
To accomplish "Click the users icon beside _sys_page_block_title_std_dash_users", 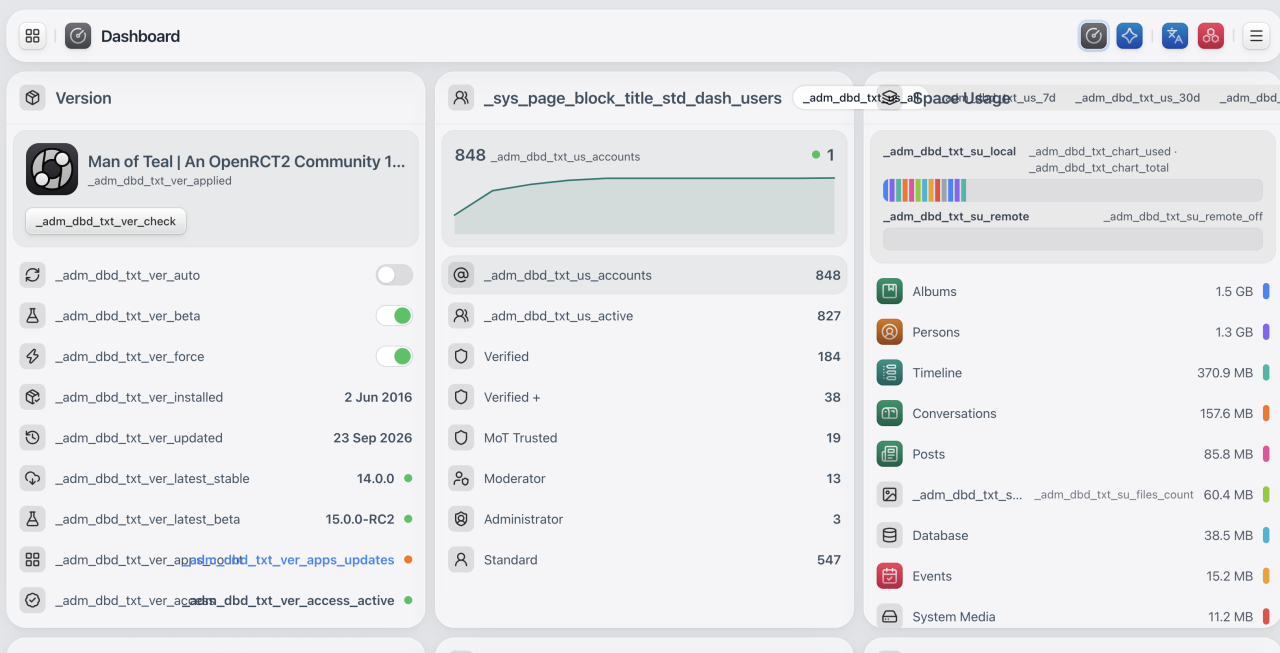I will [461, 98].
